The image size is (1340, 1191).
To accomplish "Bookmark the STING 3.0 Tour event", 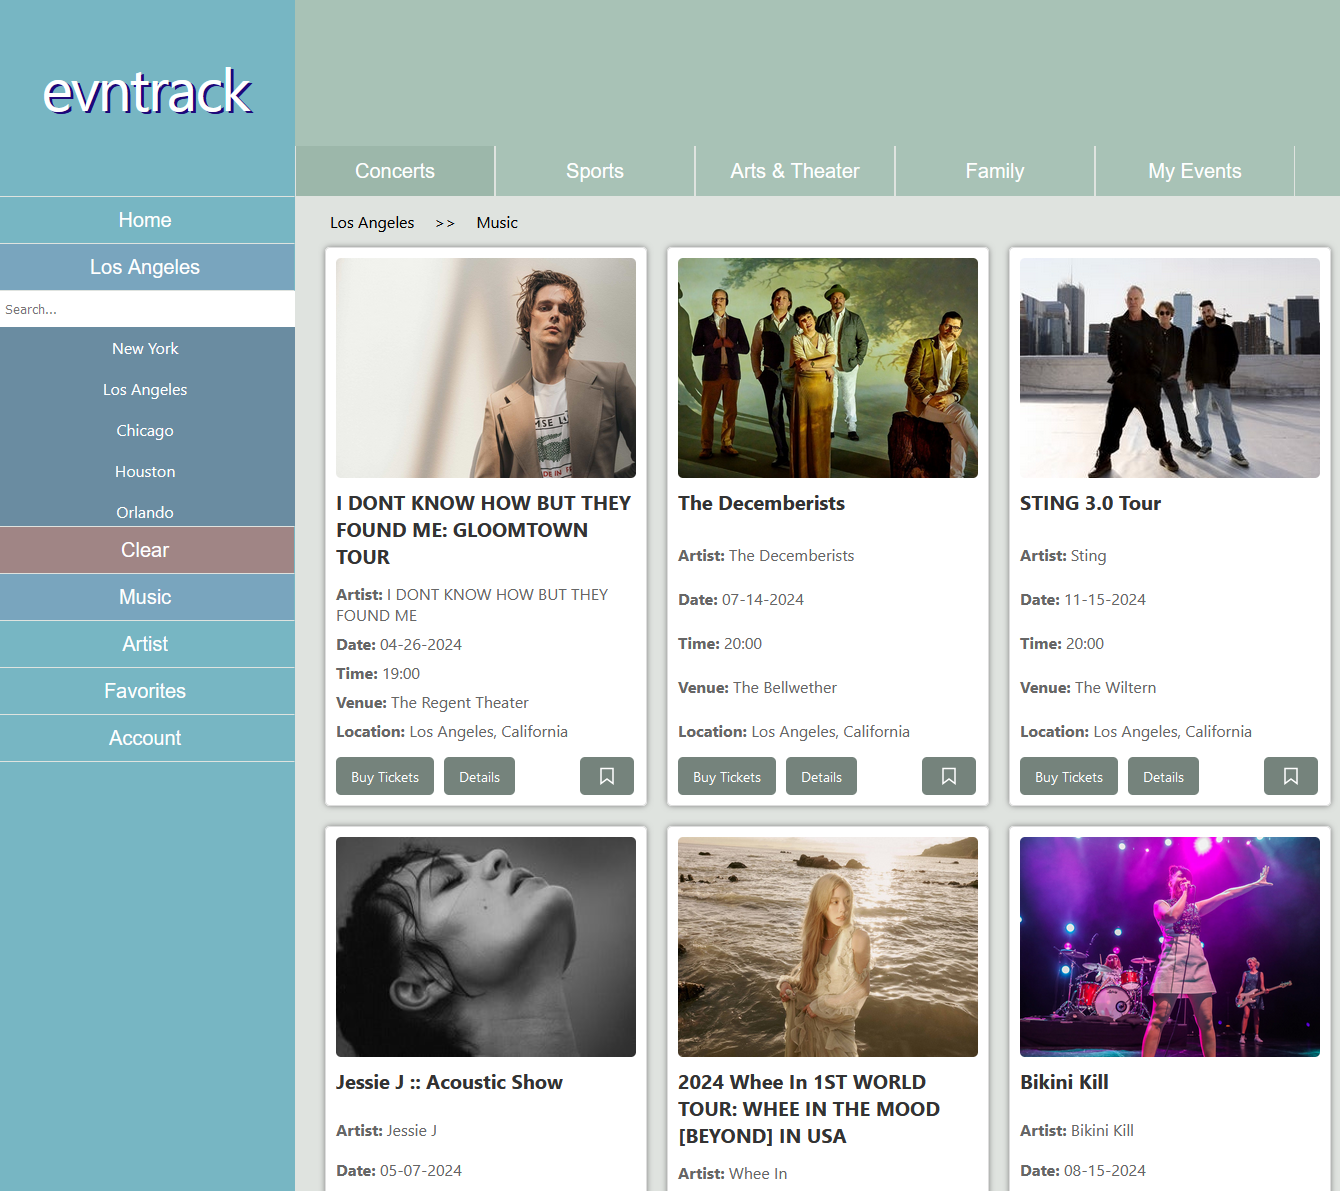I will tap(1291, 776).
